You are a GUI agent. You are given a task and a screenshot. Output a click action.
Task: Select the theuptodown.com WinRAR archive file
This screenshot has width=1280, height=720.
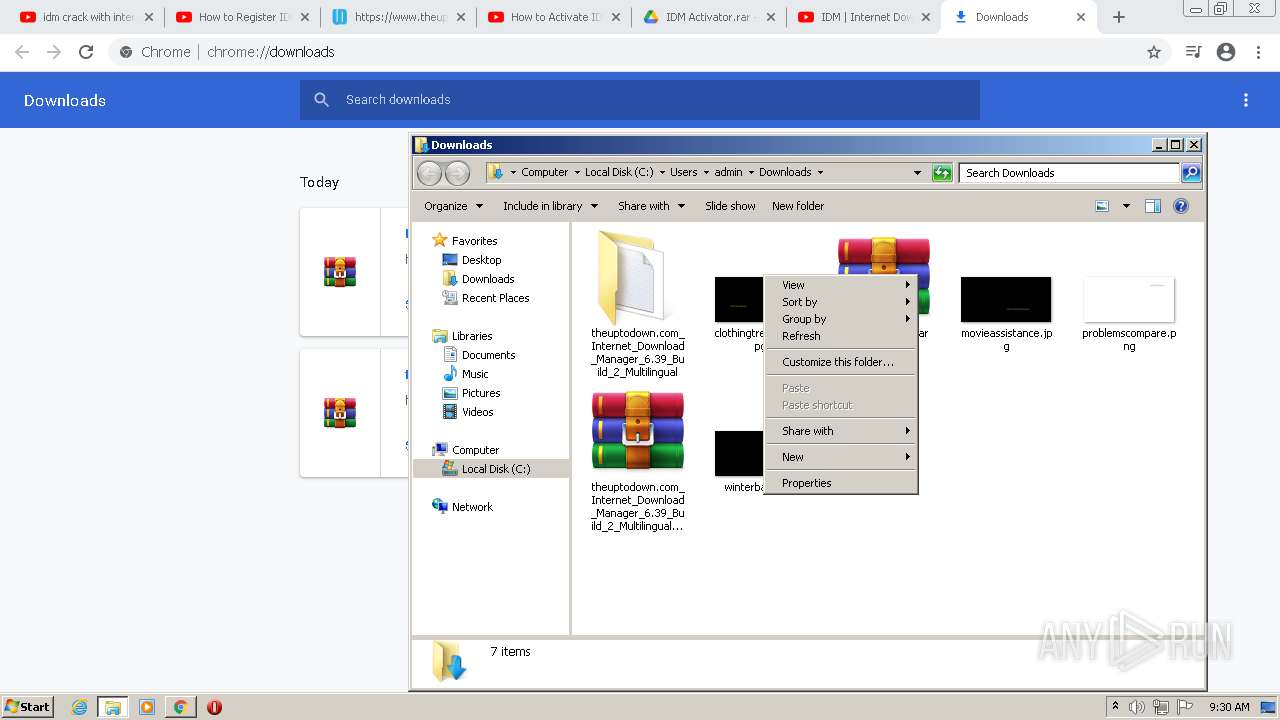(638, 460)
